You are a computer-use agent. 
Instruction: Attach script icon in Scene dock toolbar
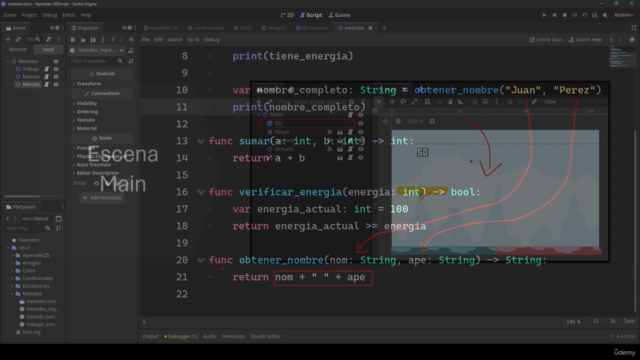(49, 39)
